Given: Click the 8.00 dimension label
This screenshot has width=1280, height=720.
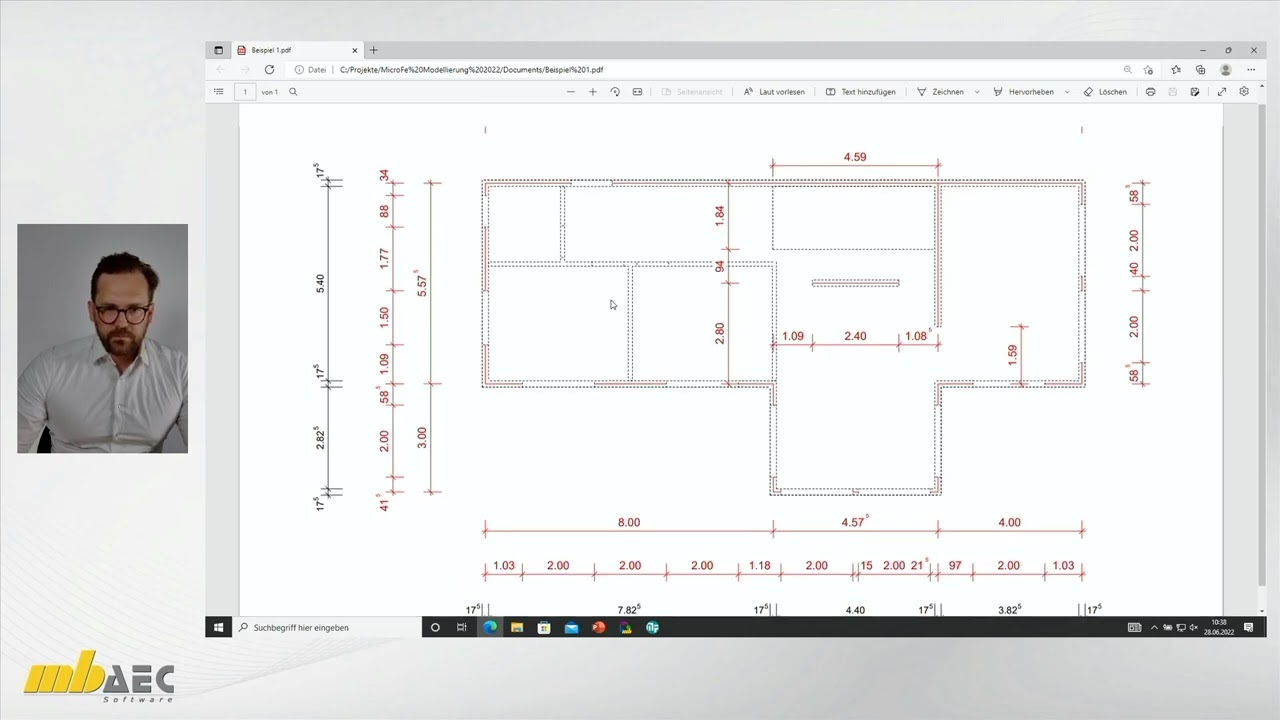Looking at the screenshot, I should tap(629, 522).
